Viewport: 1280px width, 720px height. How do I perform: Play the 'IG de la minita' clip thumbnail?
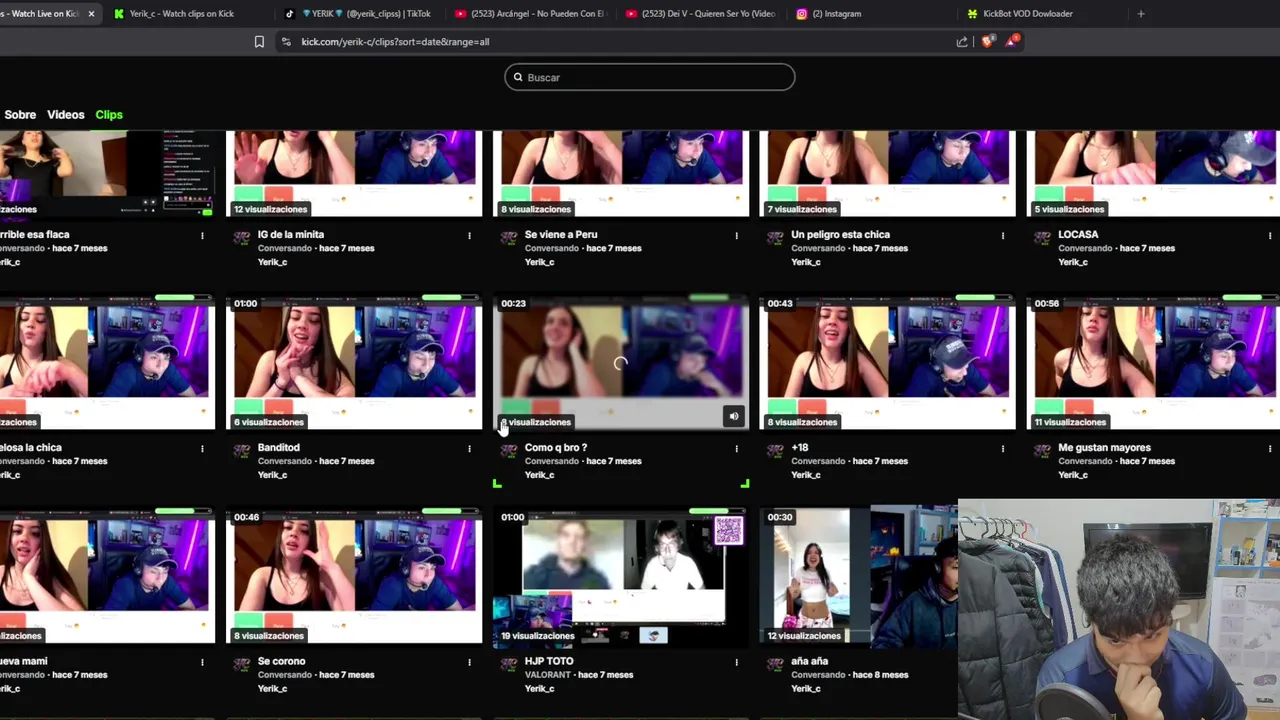coord(354,174)
